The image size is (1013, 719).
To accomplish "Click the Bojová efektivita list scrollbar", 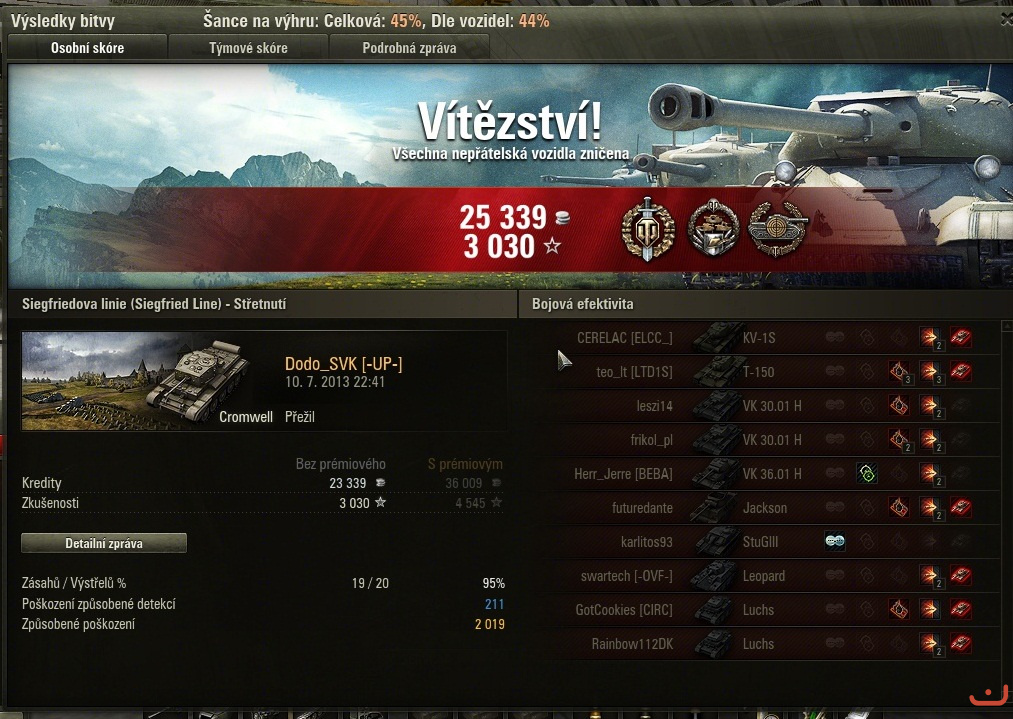I will click(x=1007, y=491).
